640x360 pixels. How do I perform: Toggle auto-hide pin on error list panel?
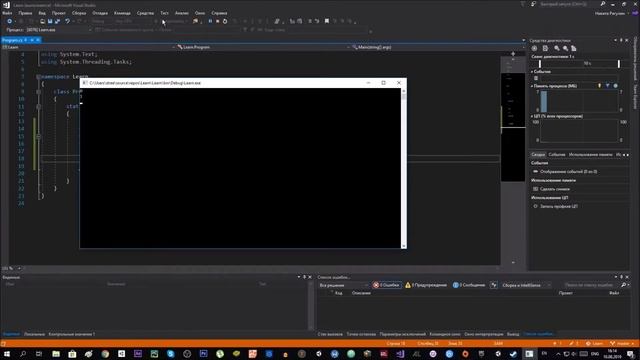point(622,277)
